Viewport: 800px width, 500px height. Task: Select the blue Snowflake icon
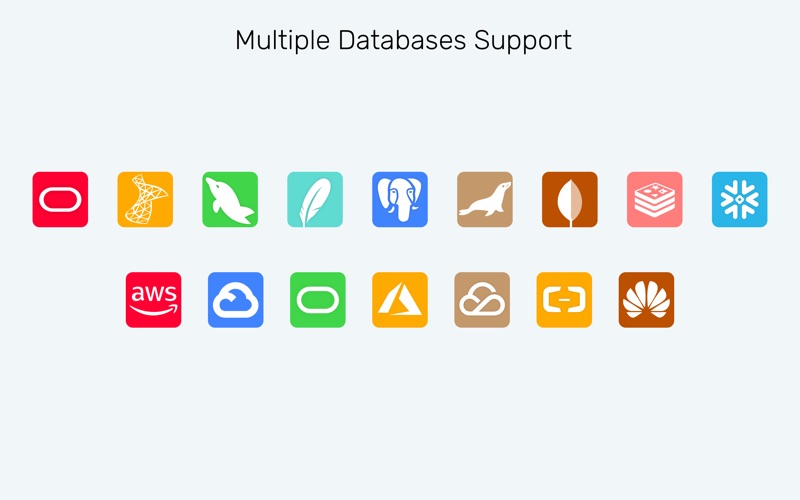pos(740,199)
